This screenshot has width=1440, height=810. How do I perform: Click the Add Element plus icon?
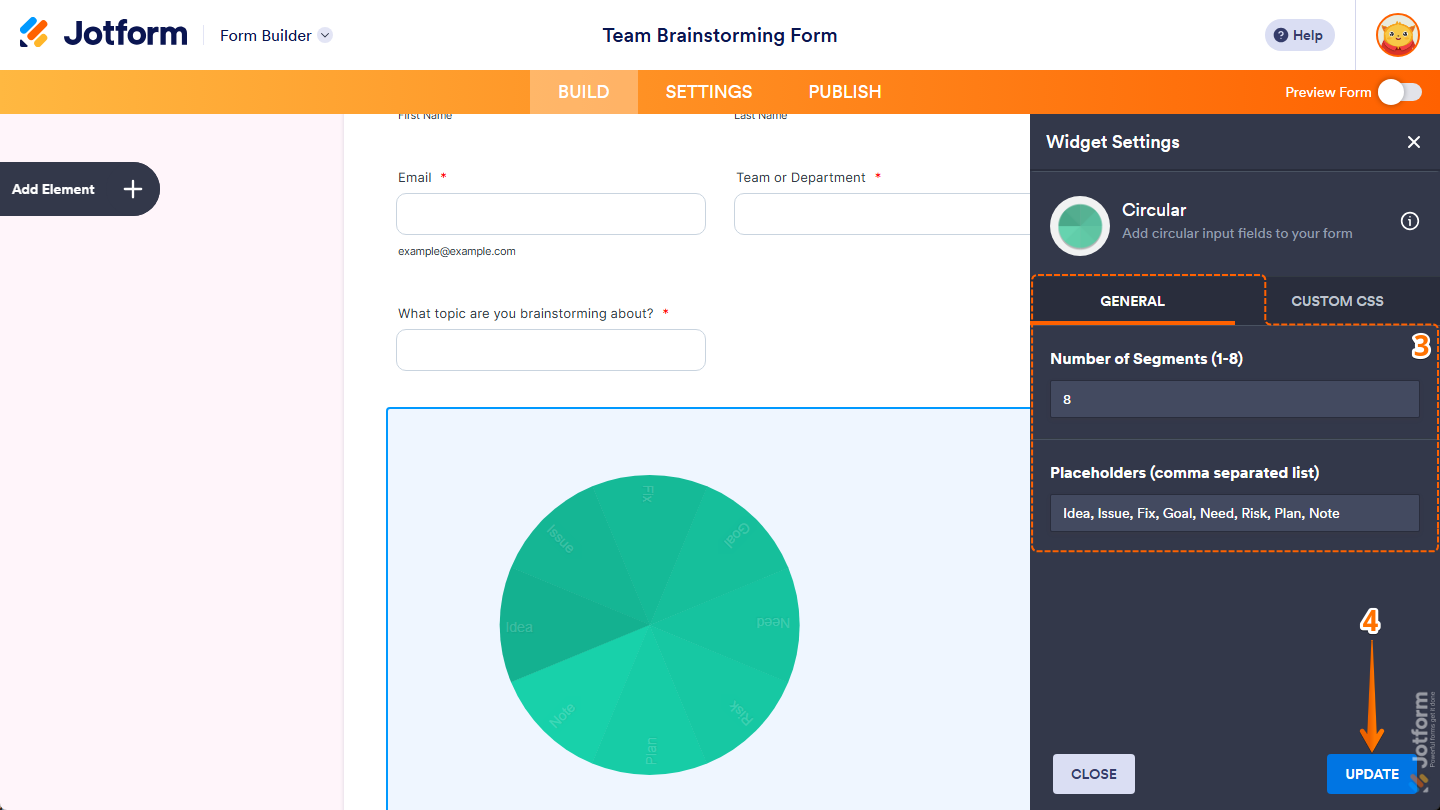[x=131, y=189]
